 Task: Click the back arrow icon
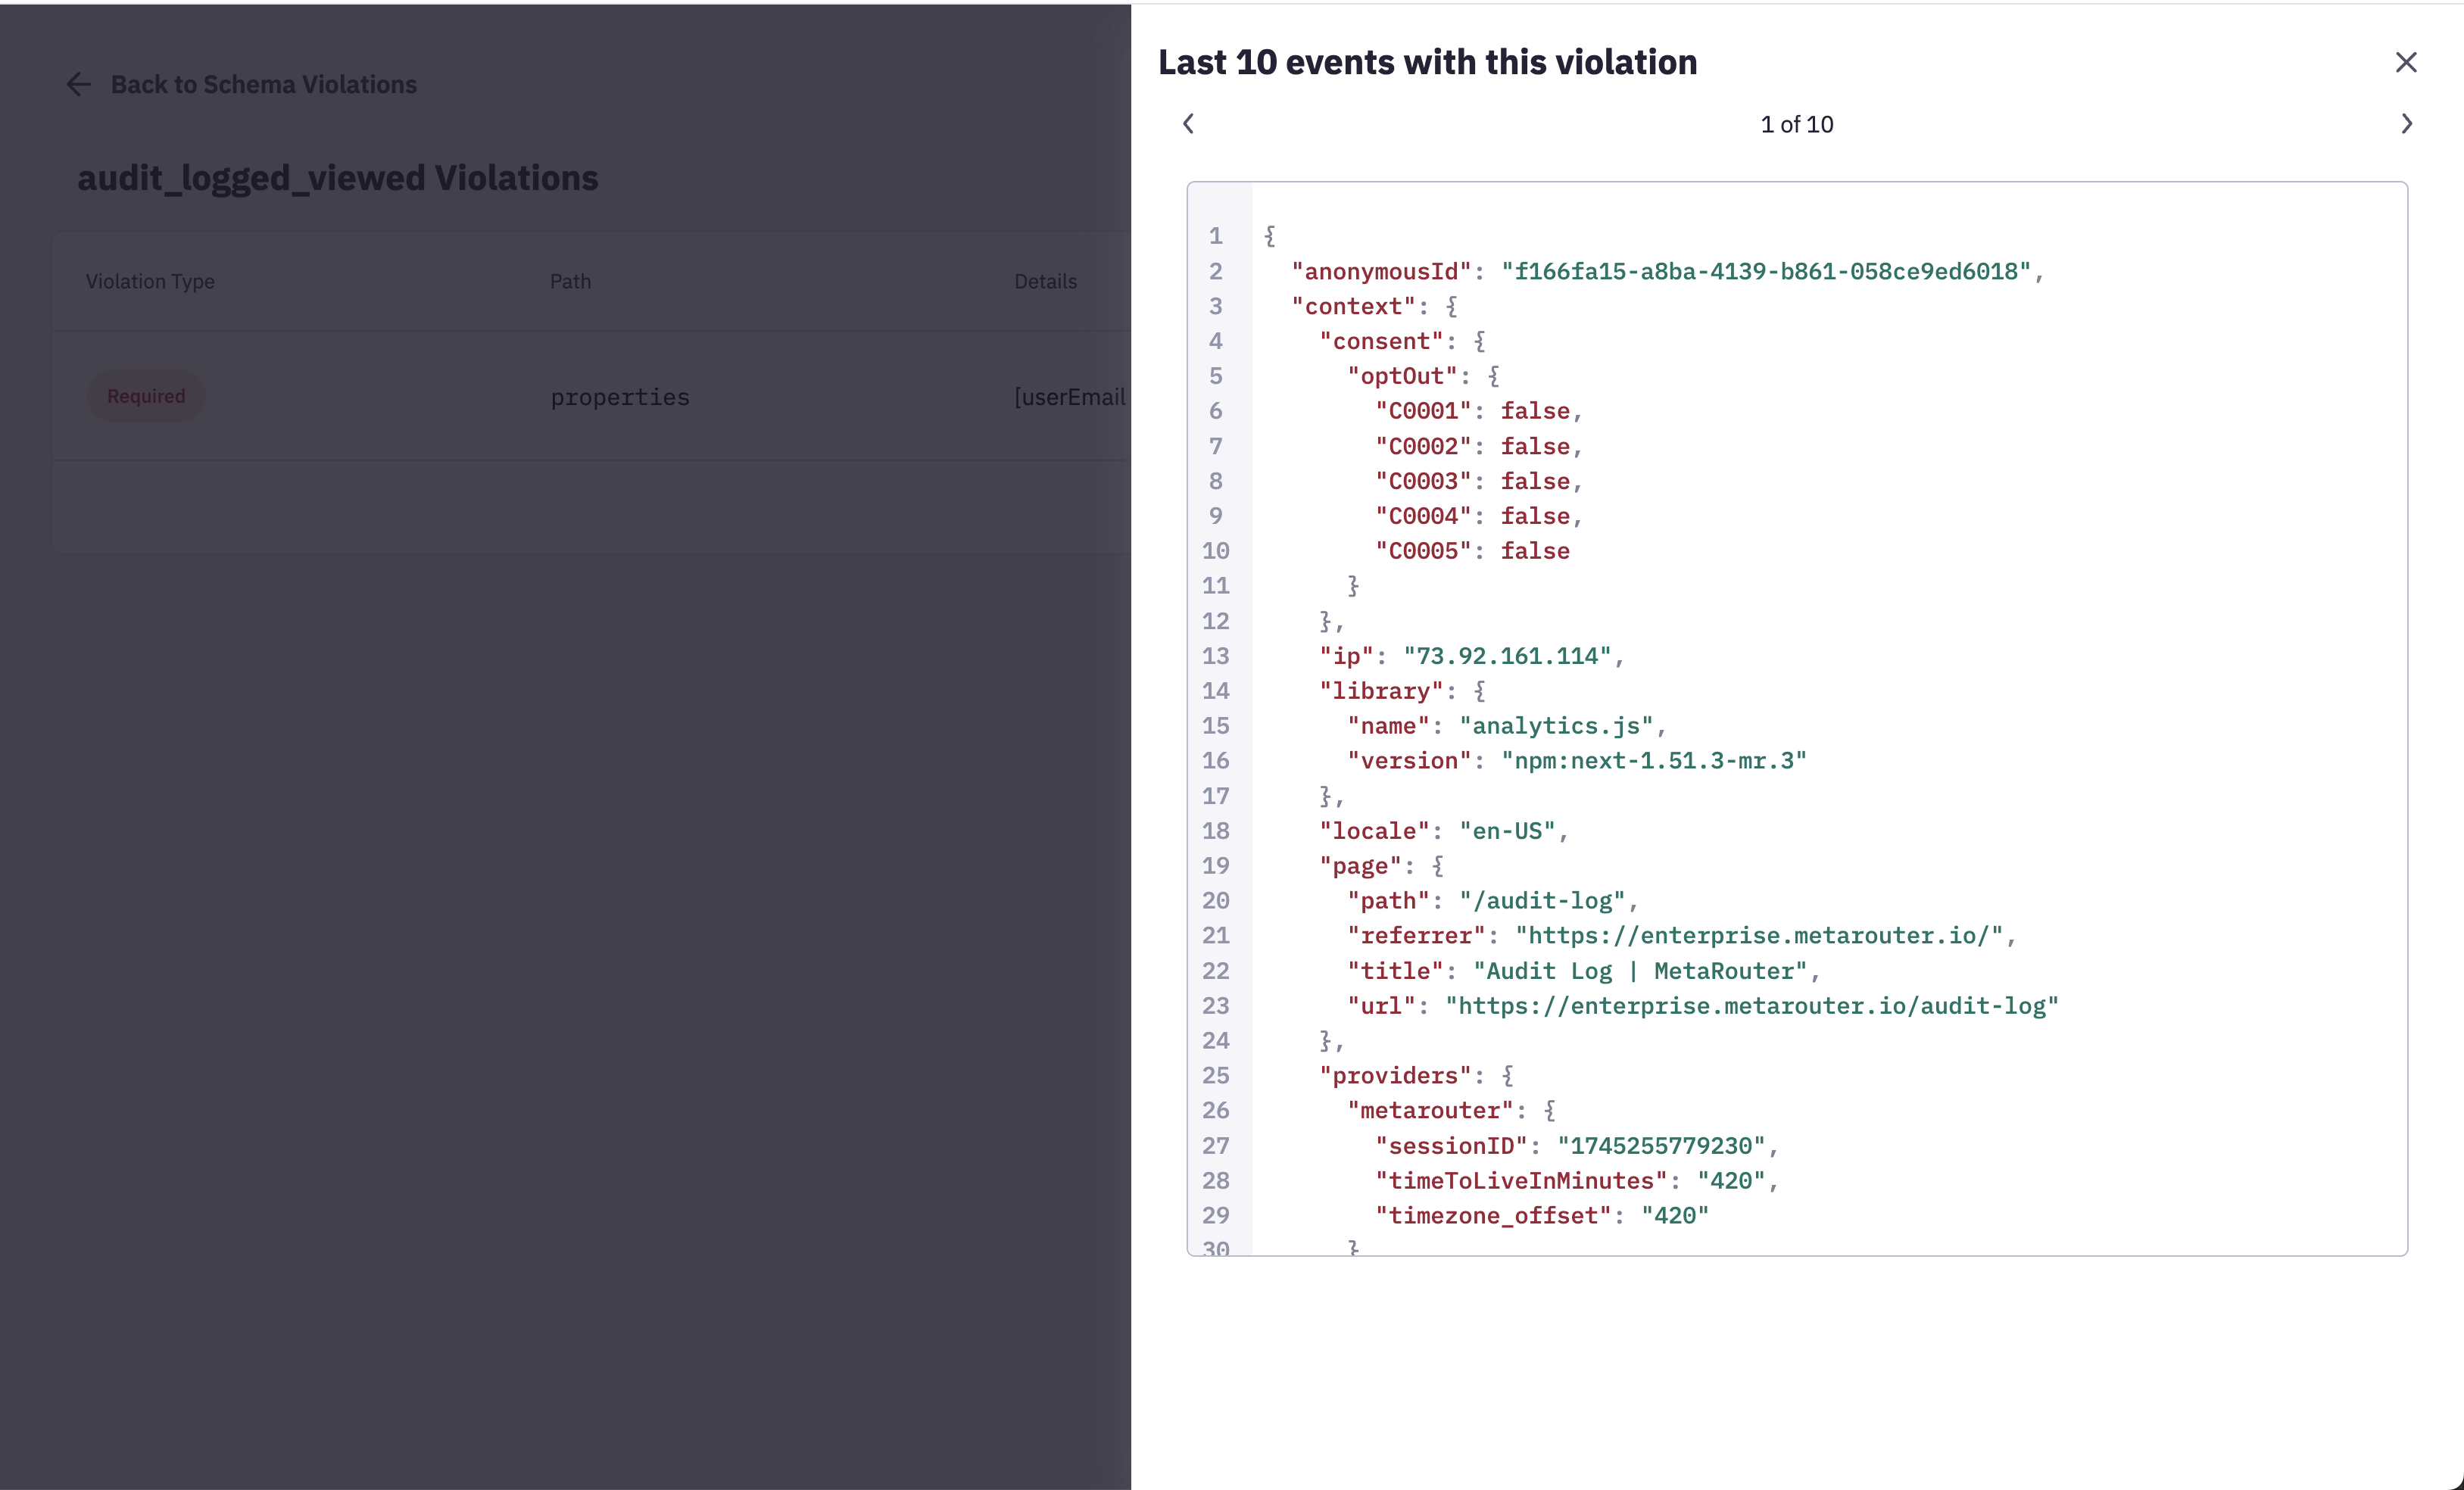78,85
